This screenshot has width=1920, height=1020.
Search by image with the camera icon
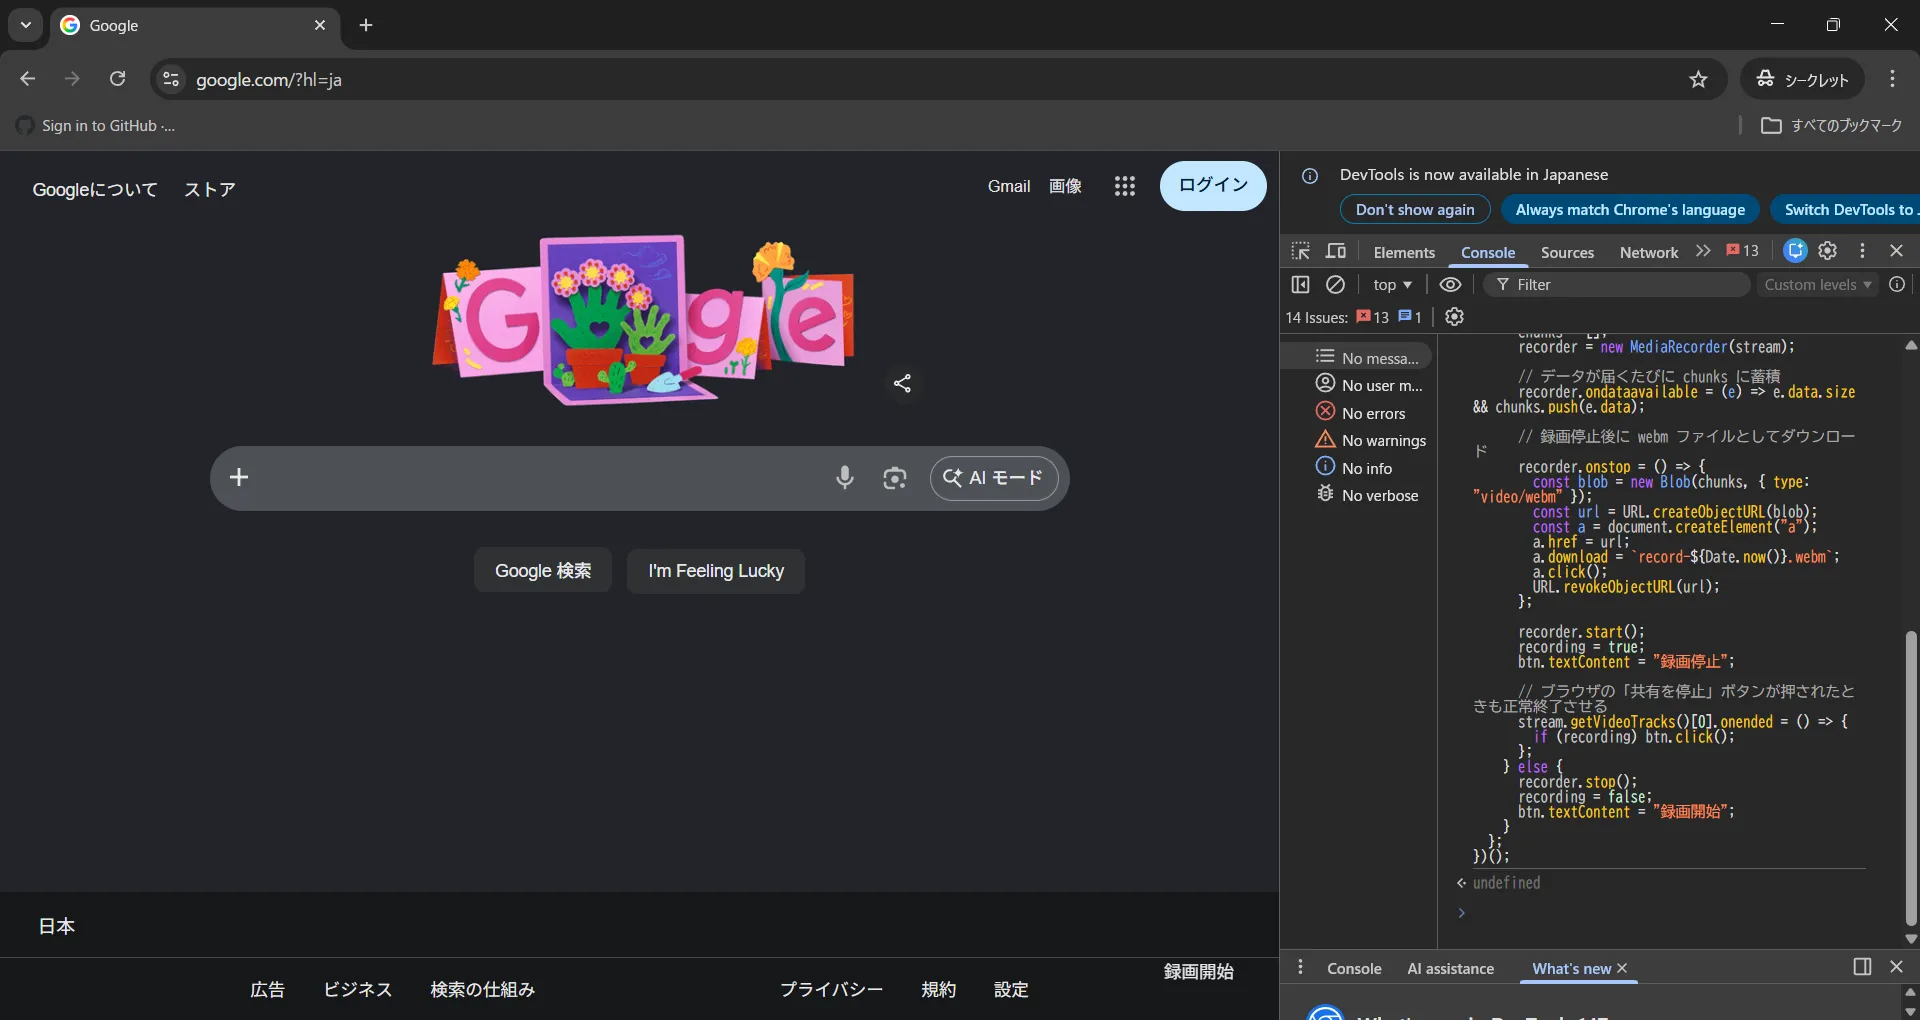pyautogui.click(x=895, y=478)
